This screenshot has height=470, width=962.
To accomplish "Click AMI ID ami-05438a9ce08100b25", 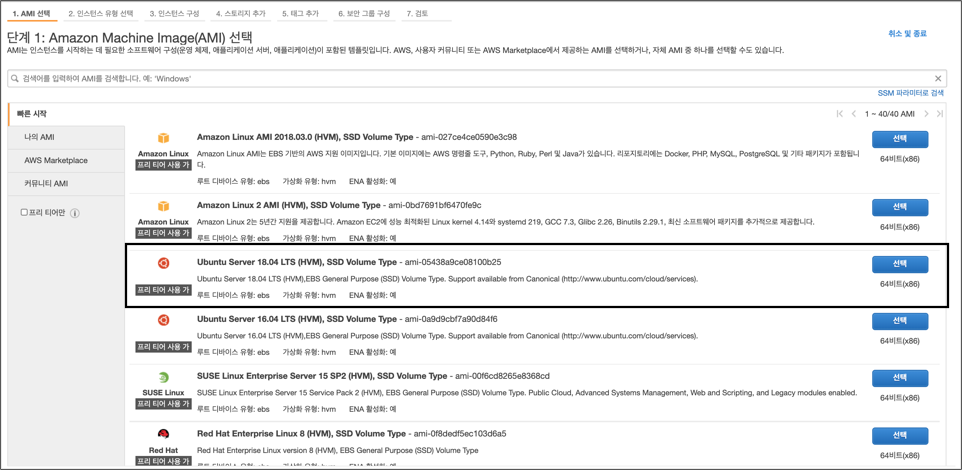I will point(453,262).
